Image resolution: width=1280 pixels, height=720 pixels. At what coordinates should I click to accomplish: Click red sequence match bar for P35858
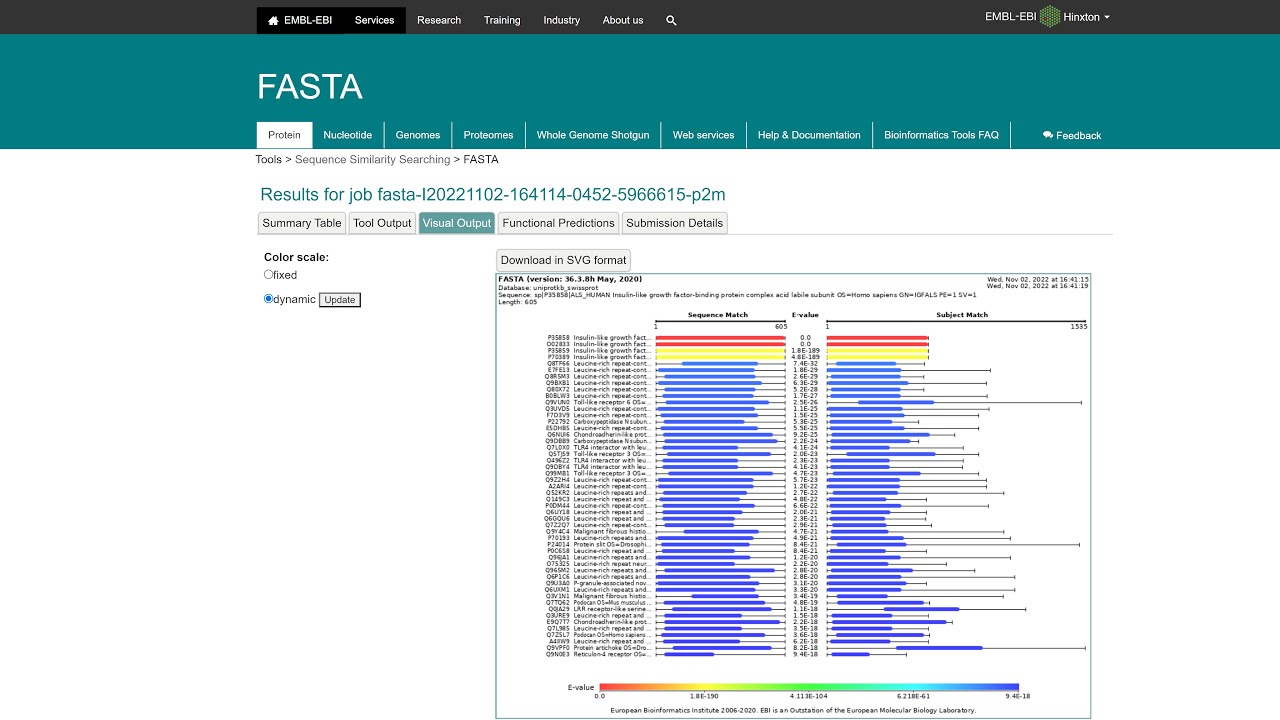(720, 338)
